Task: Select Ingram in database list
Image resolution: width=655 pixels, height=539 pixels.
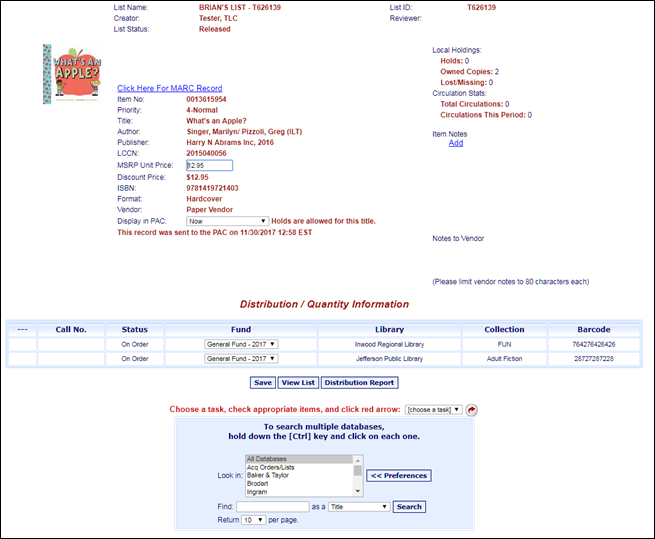Action: tap(299, 492)
